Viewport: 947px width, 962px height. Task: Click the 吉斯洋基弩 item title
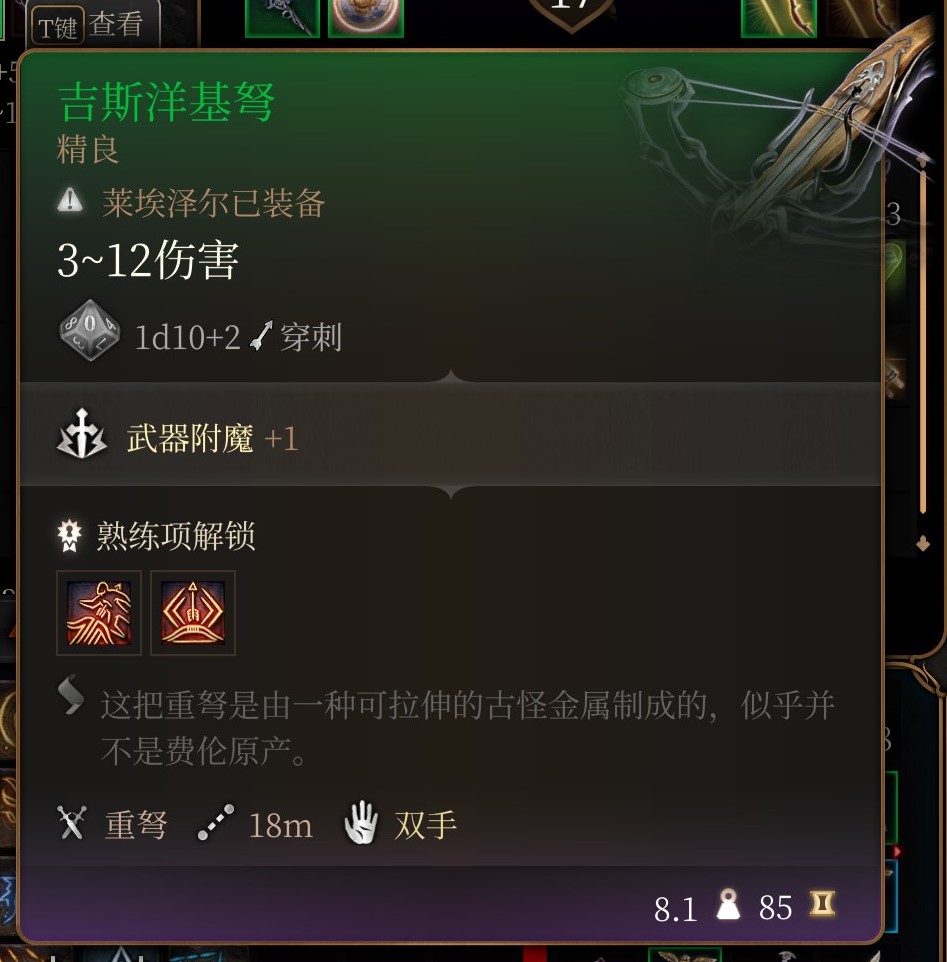coord(166,102)
